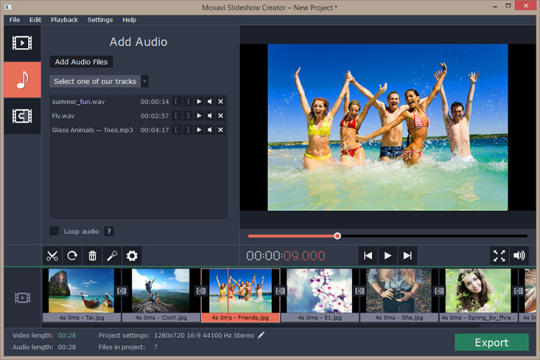Mute summer_fun.wav track
The height and width of the screenshot is (360, 540).
tap(210, 102)
